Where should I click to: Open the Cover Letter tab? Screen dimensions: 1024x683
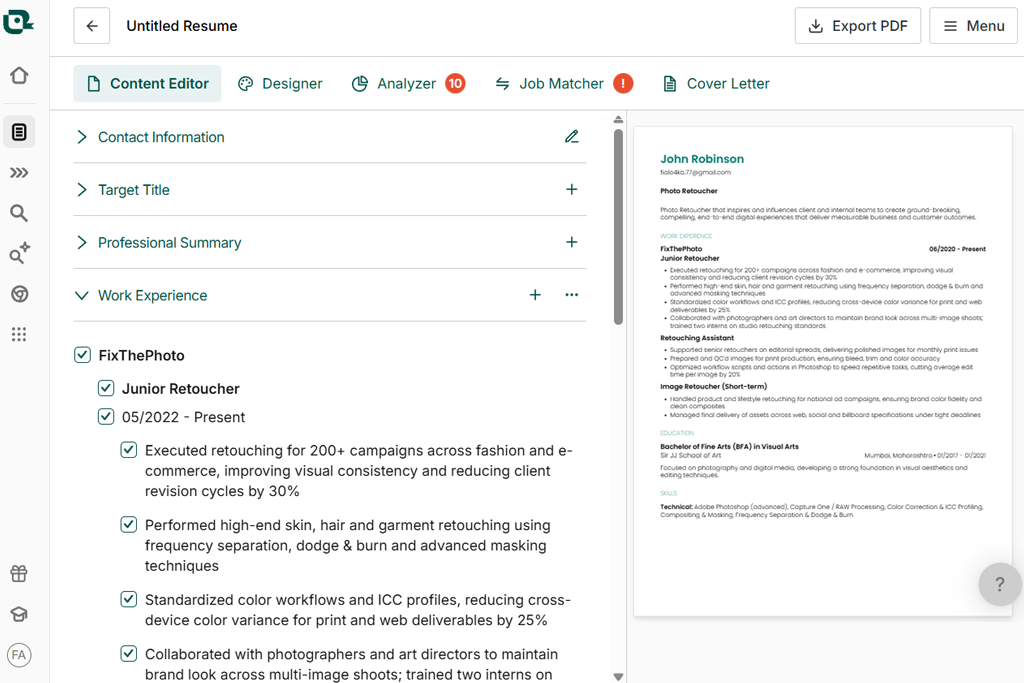tap(716, 84)
